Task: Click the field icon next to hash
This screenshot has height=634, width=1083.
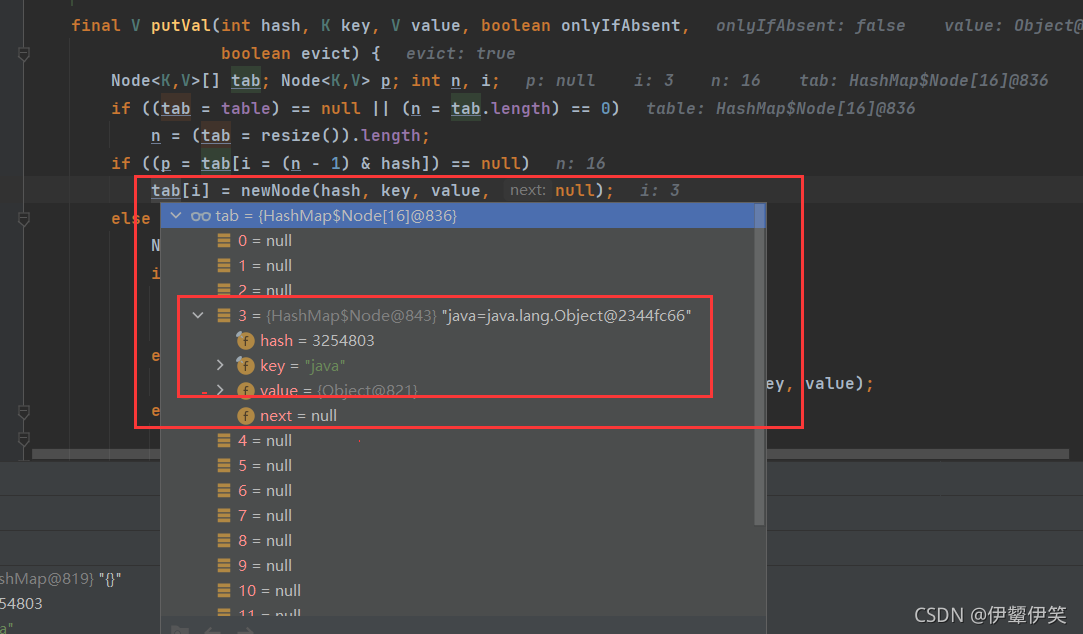Action: [245, 340]
